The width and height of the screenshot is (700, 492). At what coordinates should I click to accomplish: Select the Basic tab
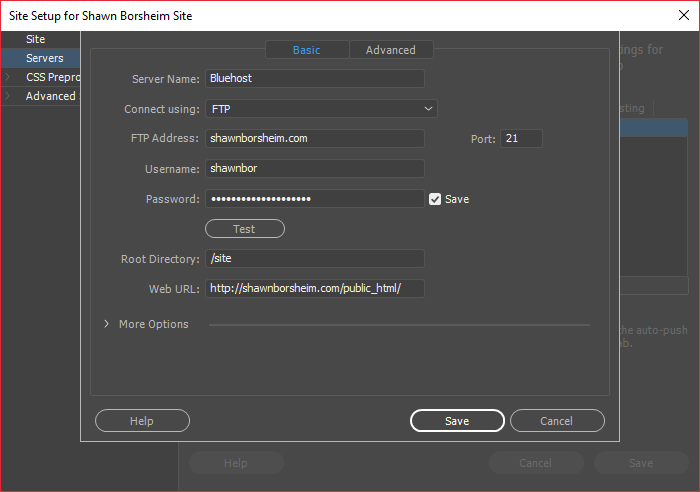coord(307,50)
